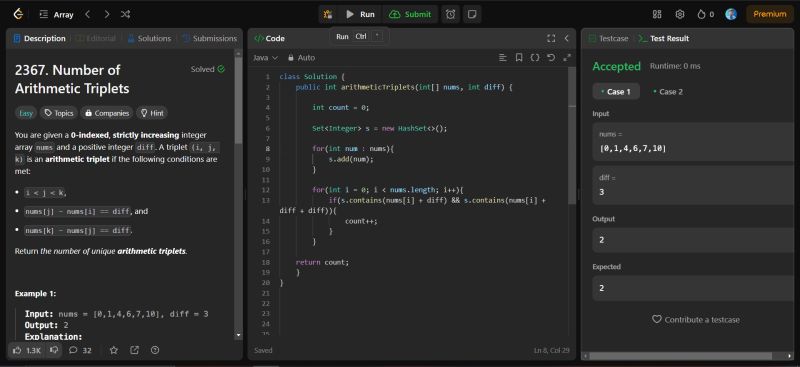This screenshot has width=800, height=367.
Task: Click the Premium button
Action: click(x=770, y=14)
